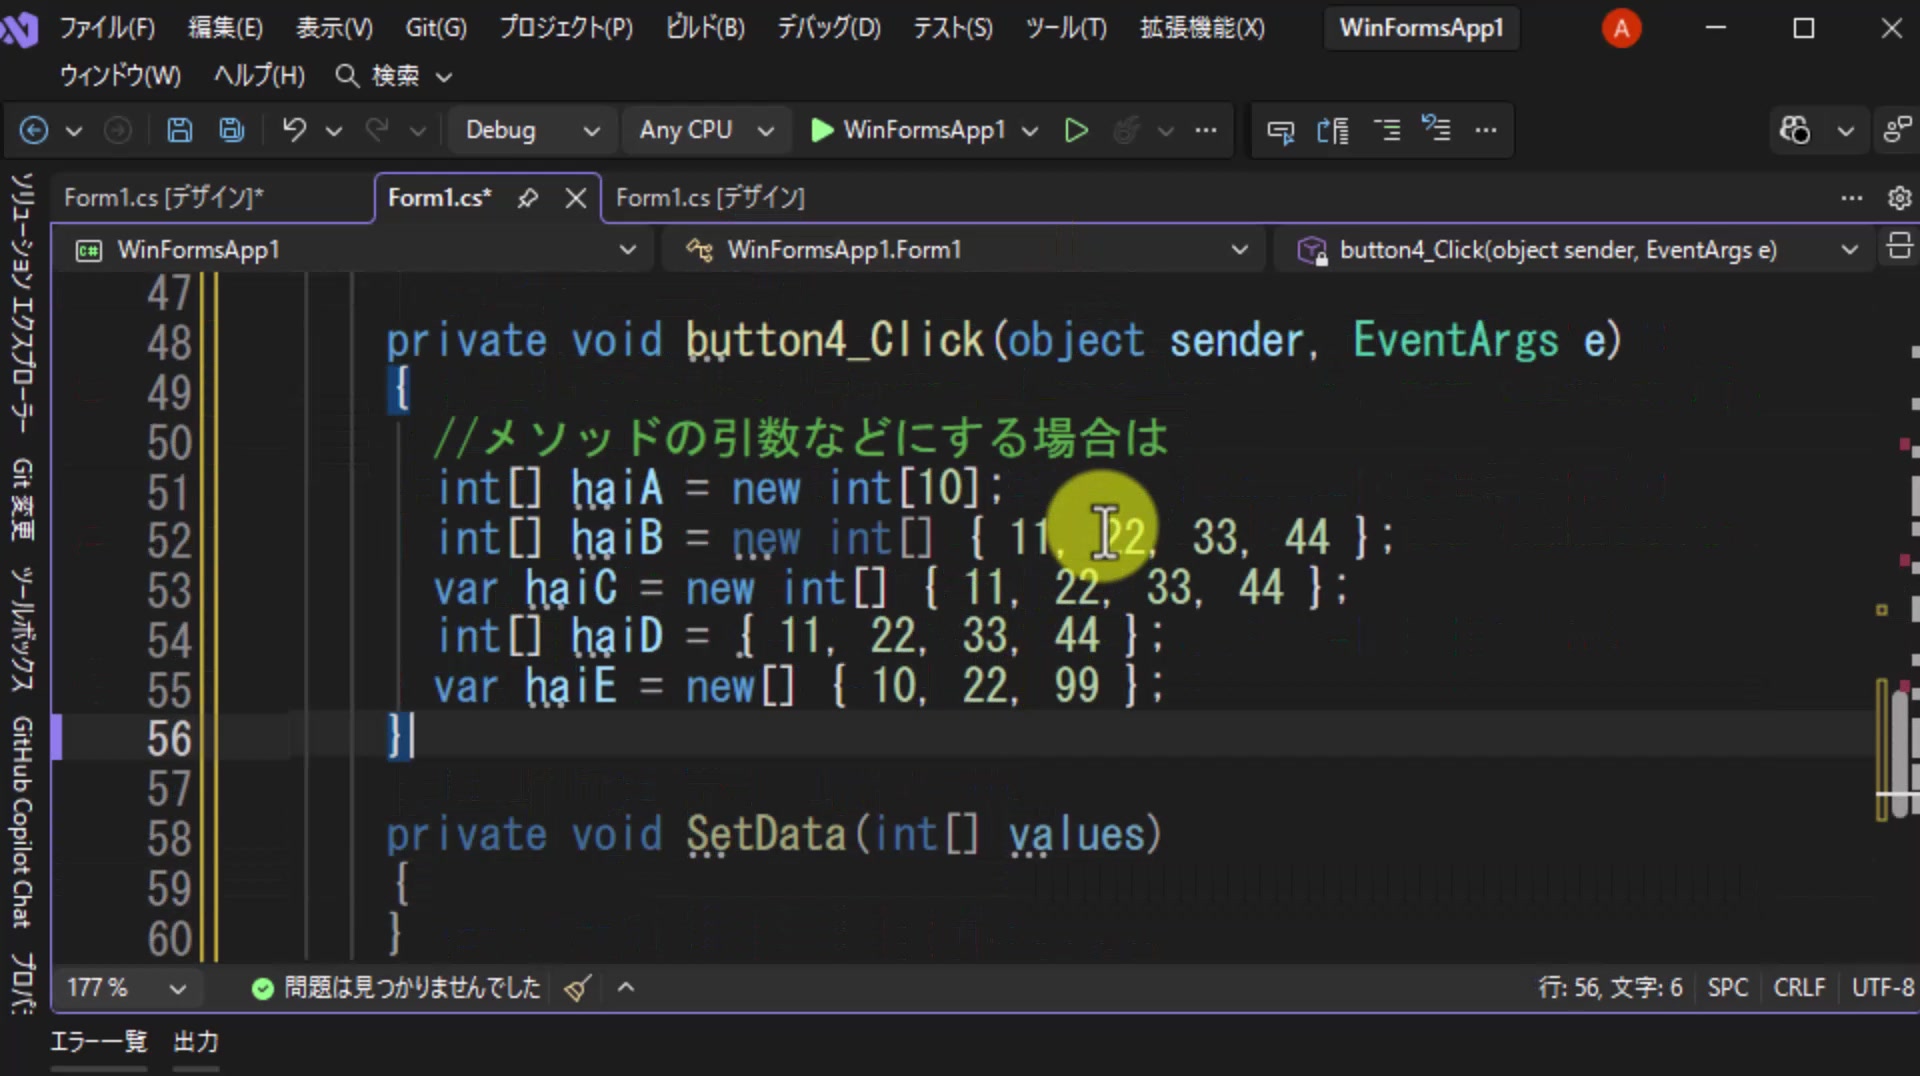Open the エラー一覧 panel tab
The width and height of the screenshot is (1920, 1076).
tap(99, 1042)
